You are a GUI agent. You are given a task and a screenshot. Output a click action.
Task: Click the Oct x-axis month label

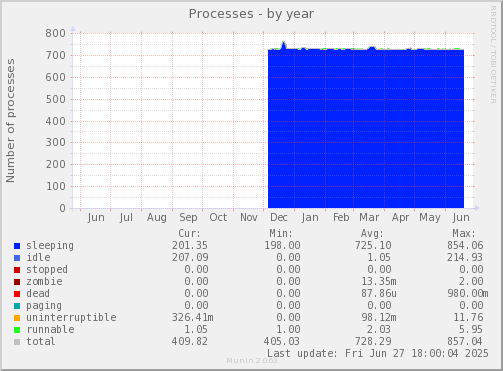click(x=218, y=217)
